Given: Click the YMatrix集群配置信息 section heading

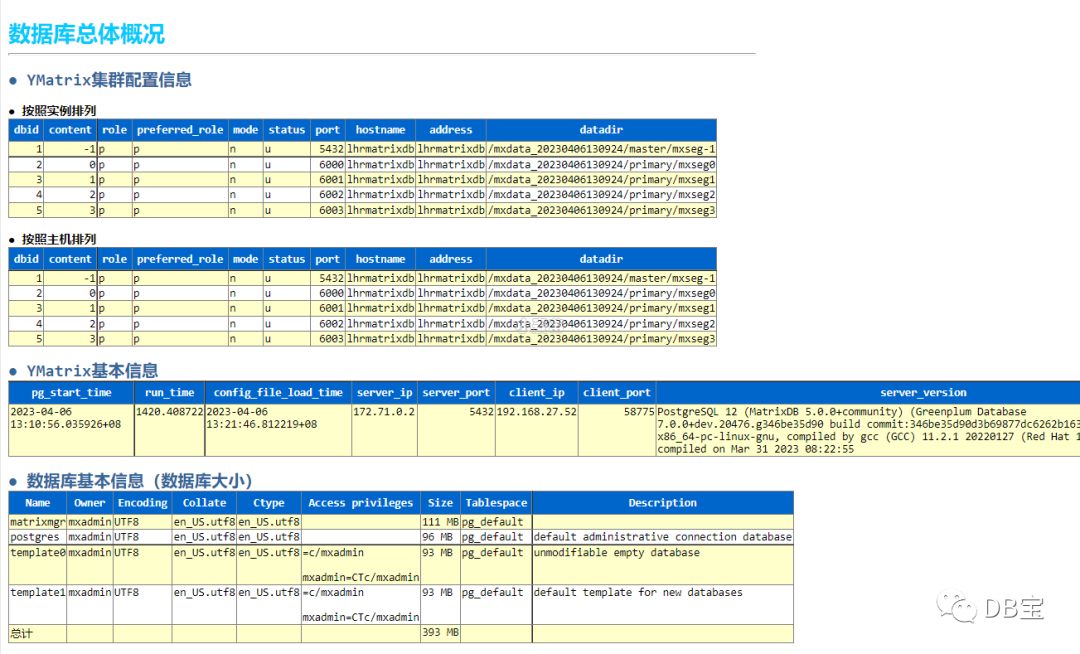Looking at the screenshot, I should [x=109, y=80].
